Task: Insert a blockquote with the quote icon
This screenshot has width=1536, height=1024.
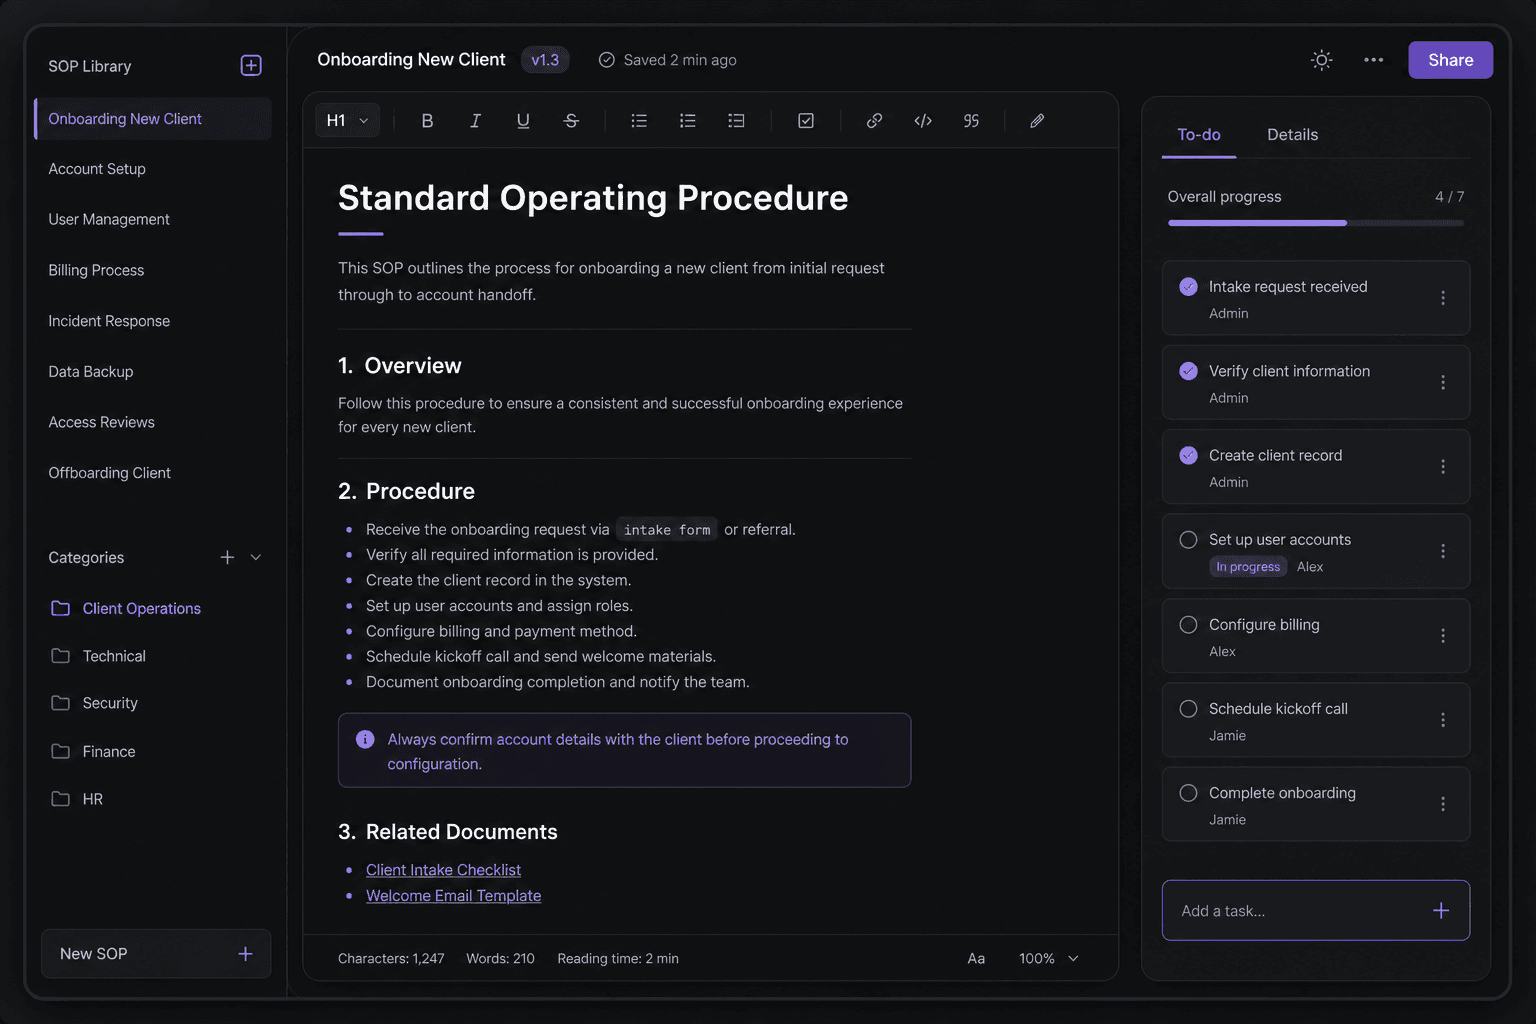Action: click(x=971, y=121)
